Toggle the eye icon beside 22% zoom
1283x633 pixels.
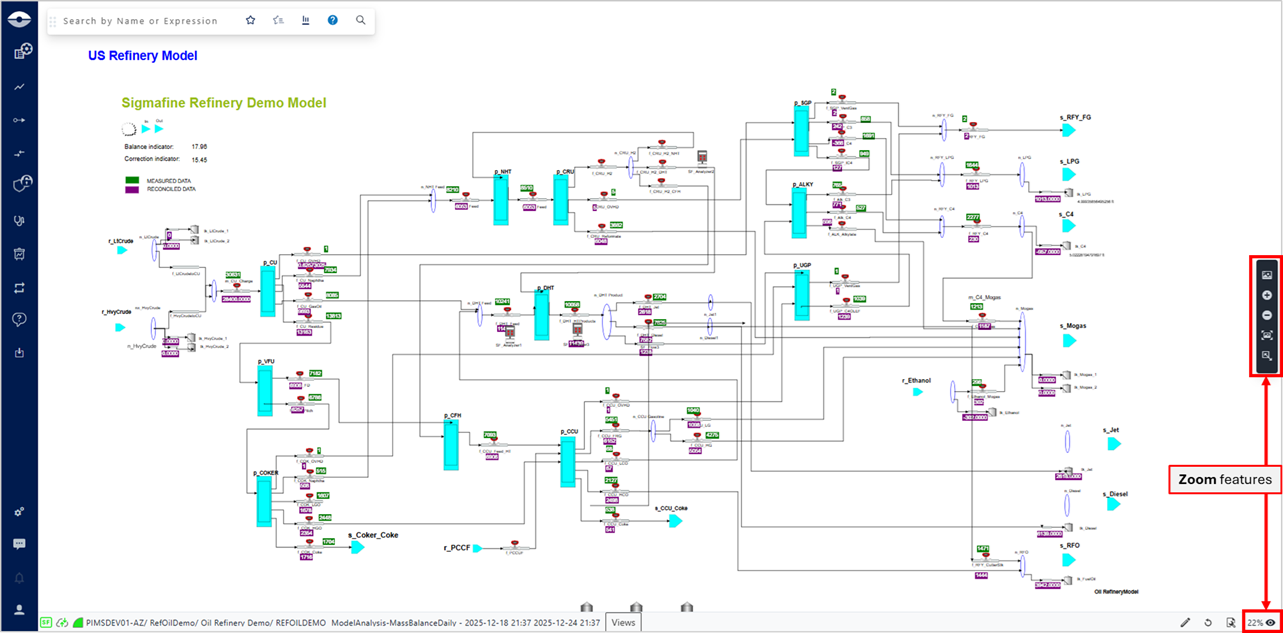coord(1271,623)
